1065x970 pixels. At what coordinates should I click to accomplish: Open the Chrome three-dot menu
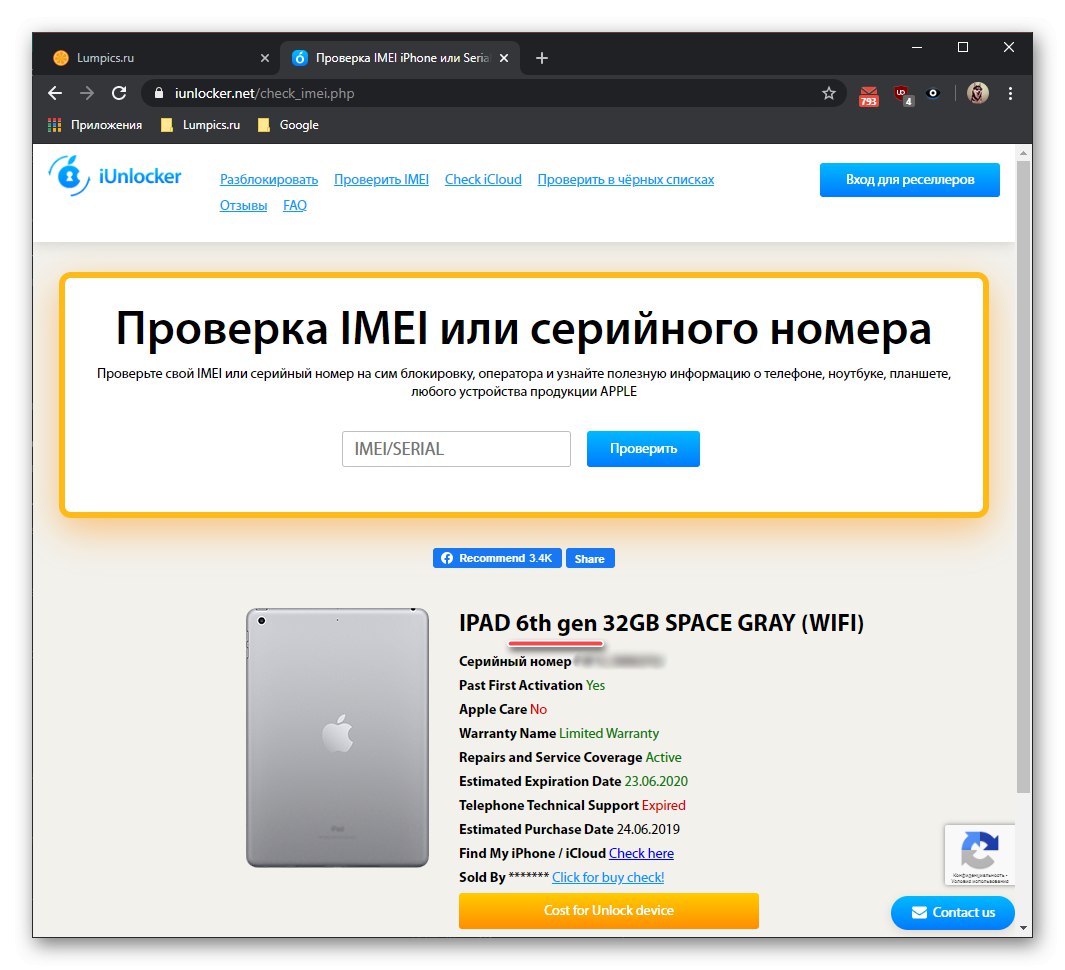click(1010, 94)
